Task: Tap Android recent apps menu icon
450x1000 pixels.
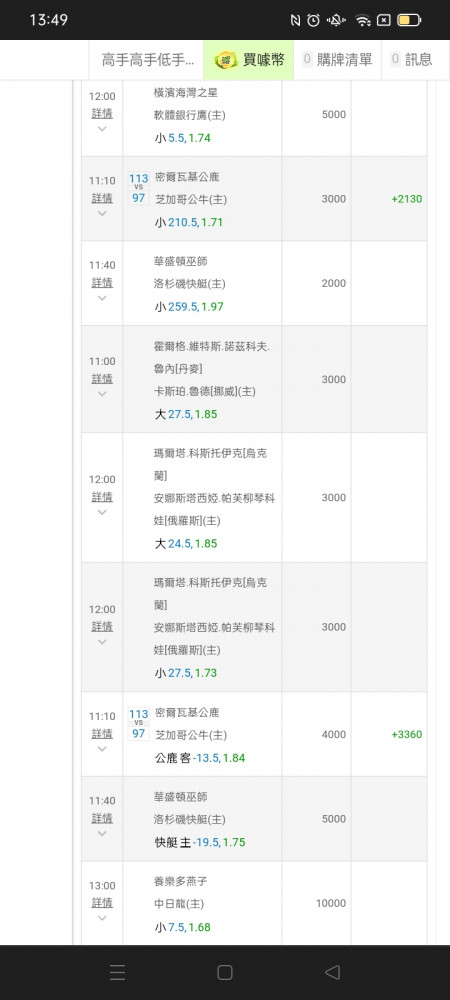Action: [x=117, y=972]
